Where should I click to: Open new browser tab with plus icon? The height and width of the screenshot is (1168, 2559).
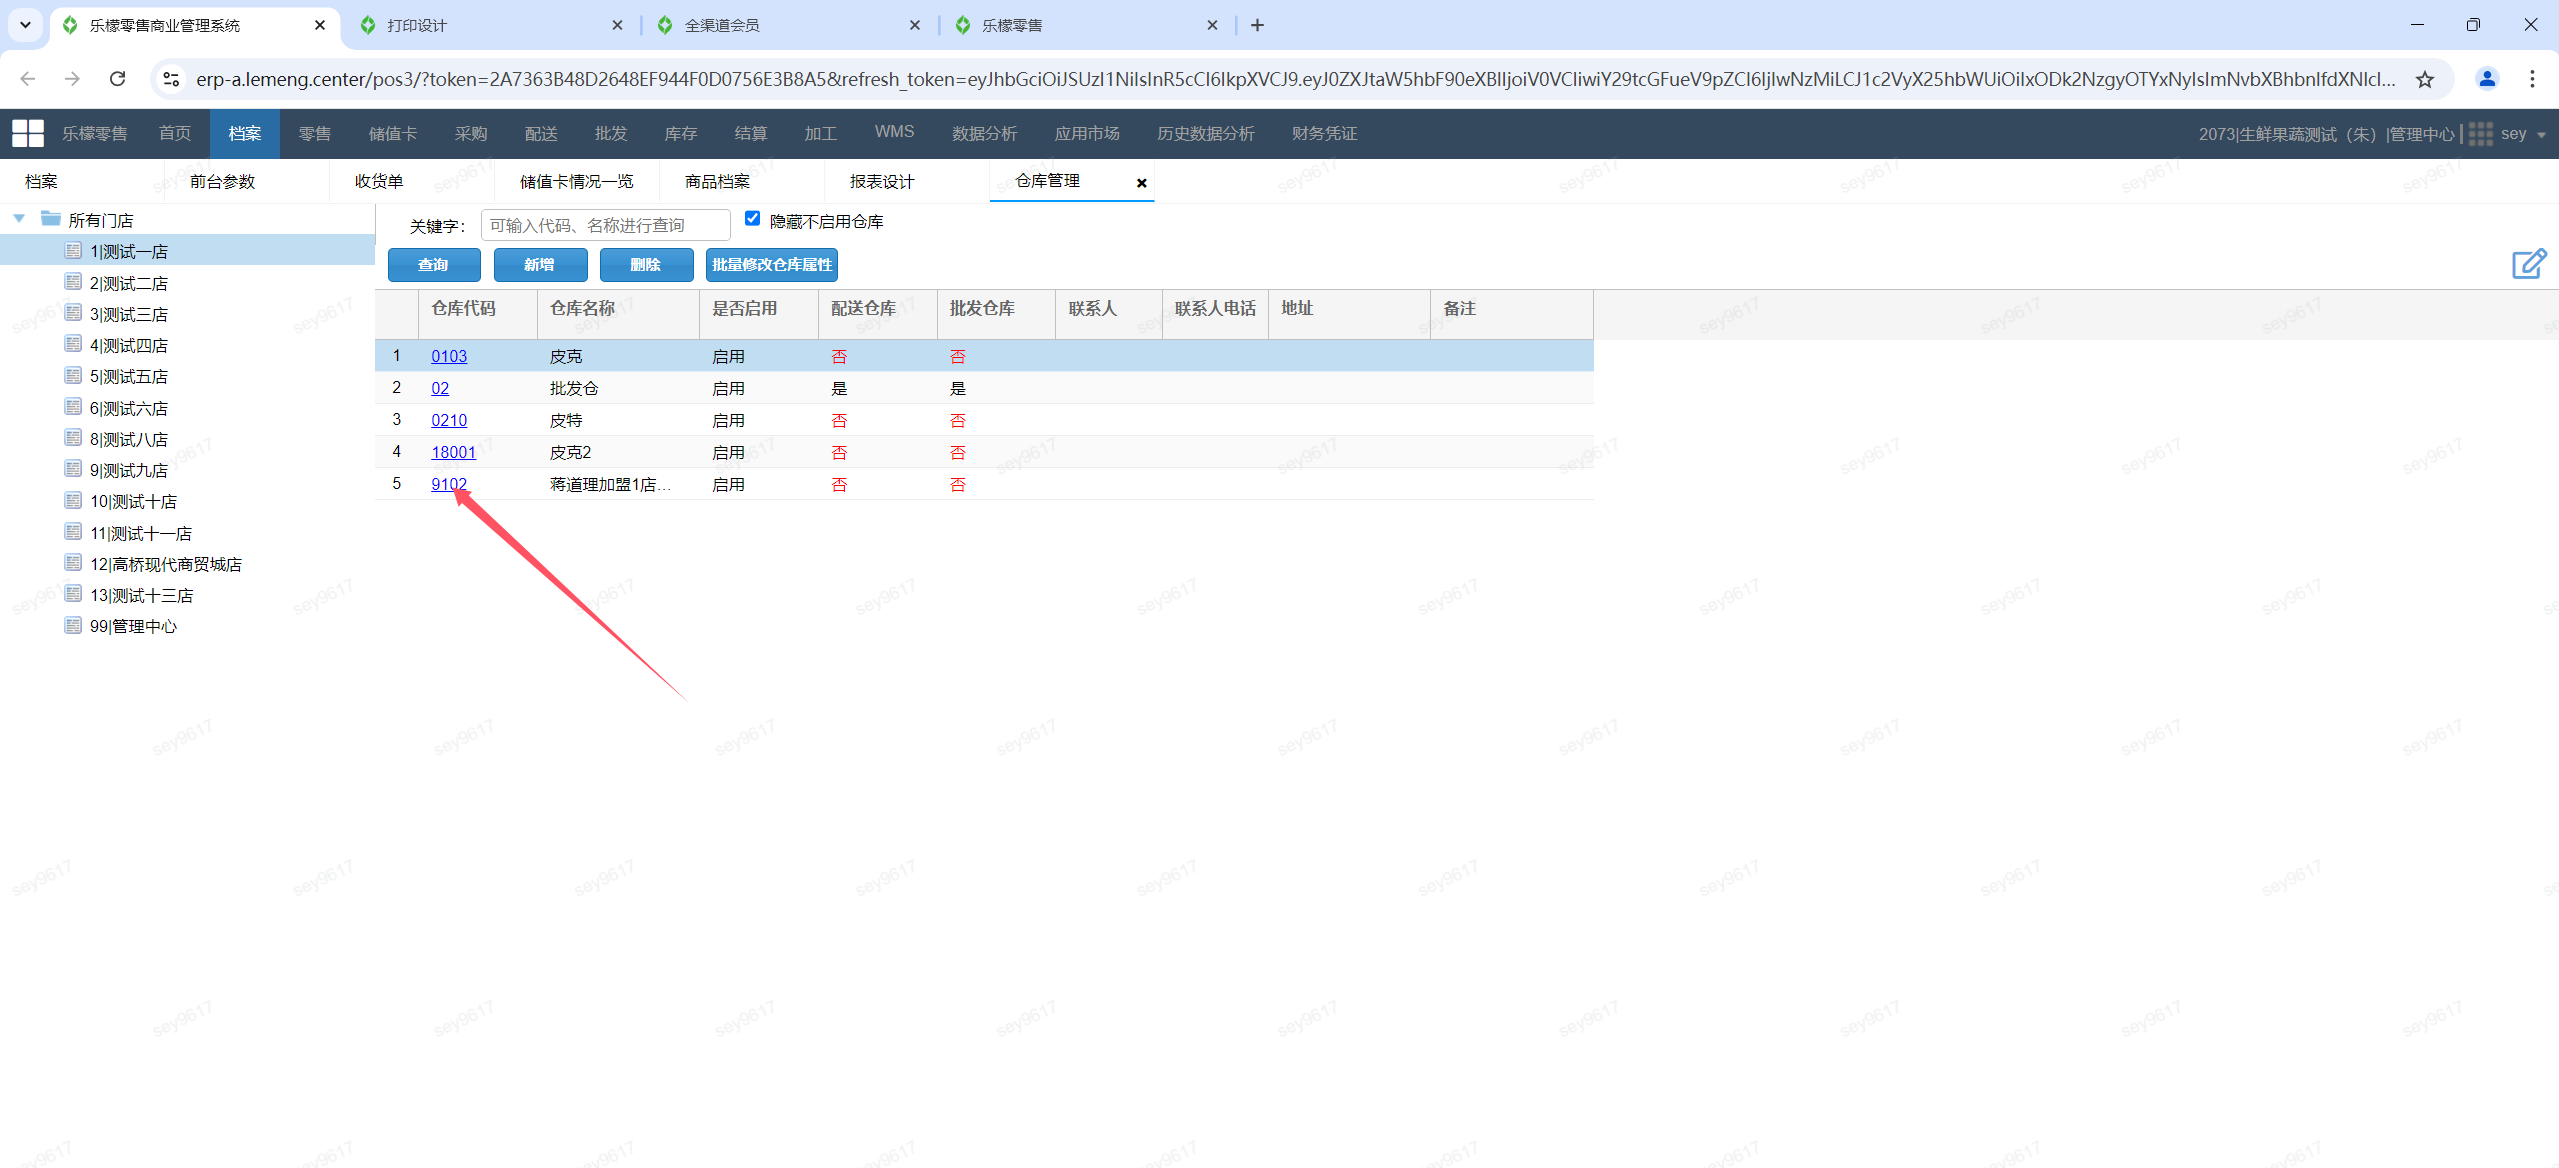tap(1257, 25)
